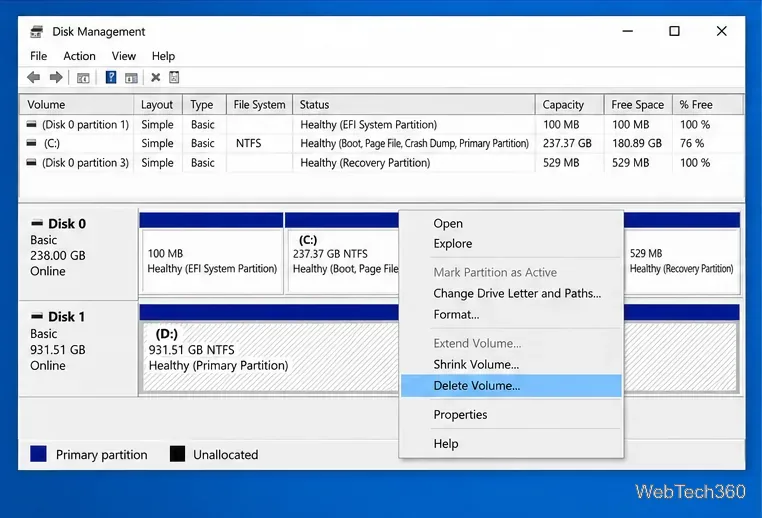
Task: Click the Forward arrow toolbar icon
Action: coord(56,77)
